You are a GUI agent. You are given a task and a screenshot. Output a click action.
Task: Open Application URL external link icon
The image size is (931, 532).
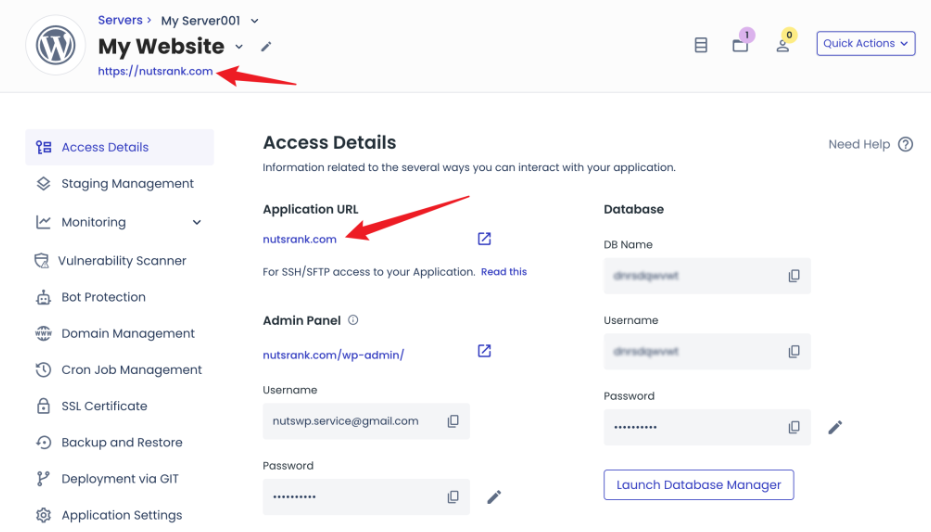coord(484,239)
